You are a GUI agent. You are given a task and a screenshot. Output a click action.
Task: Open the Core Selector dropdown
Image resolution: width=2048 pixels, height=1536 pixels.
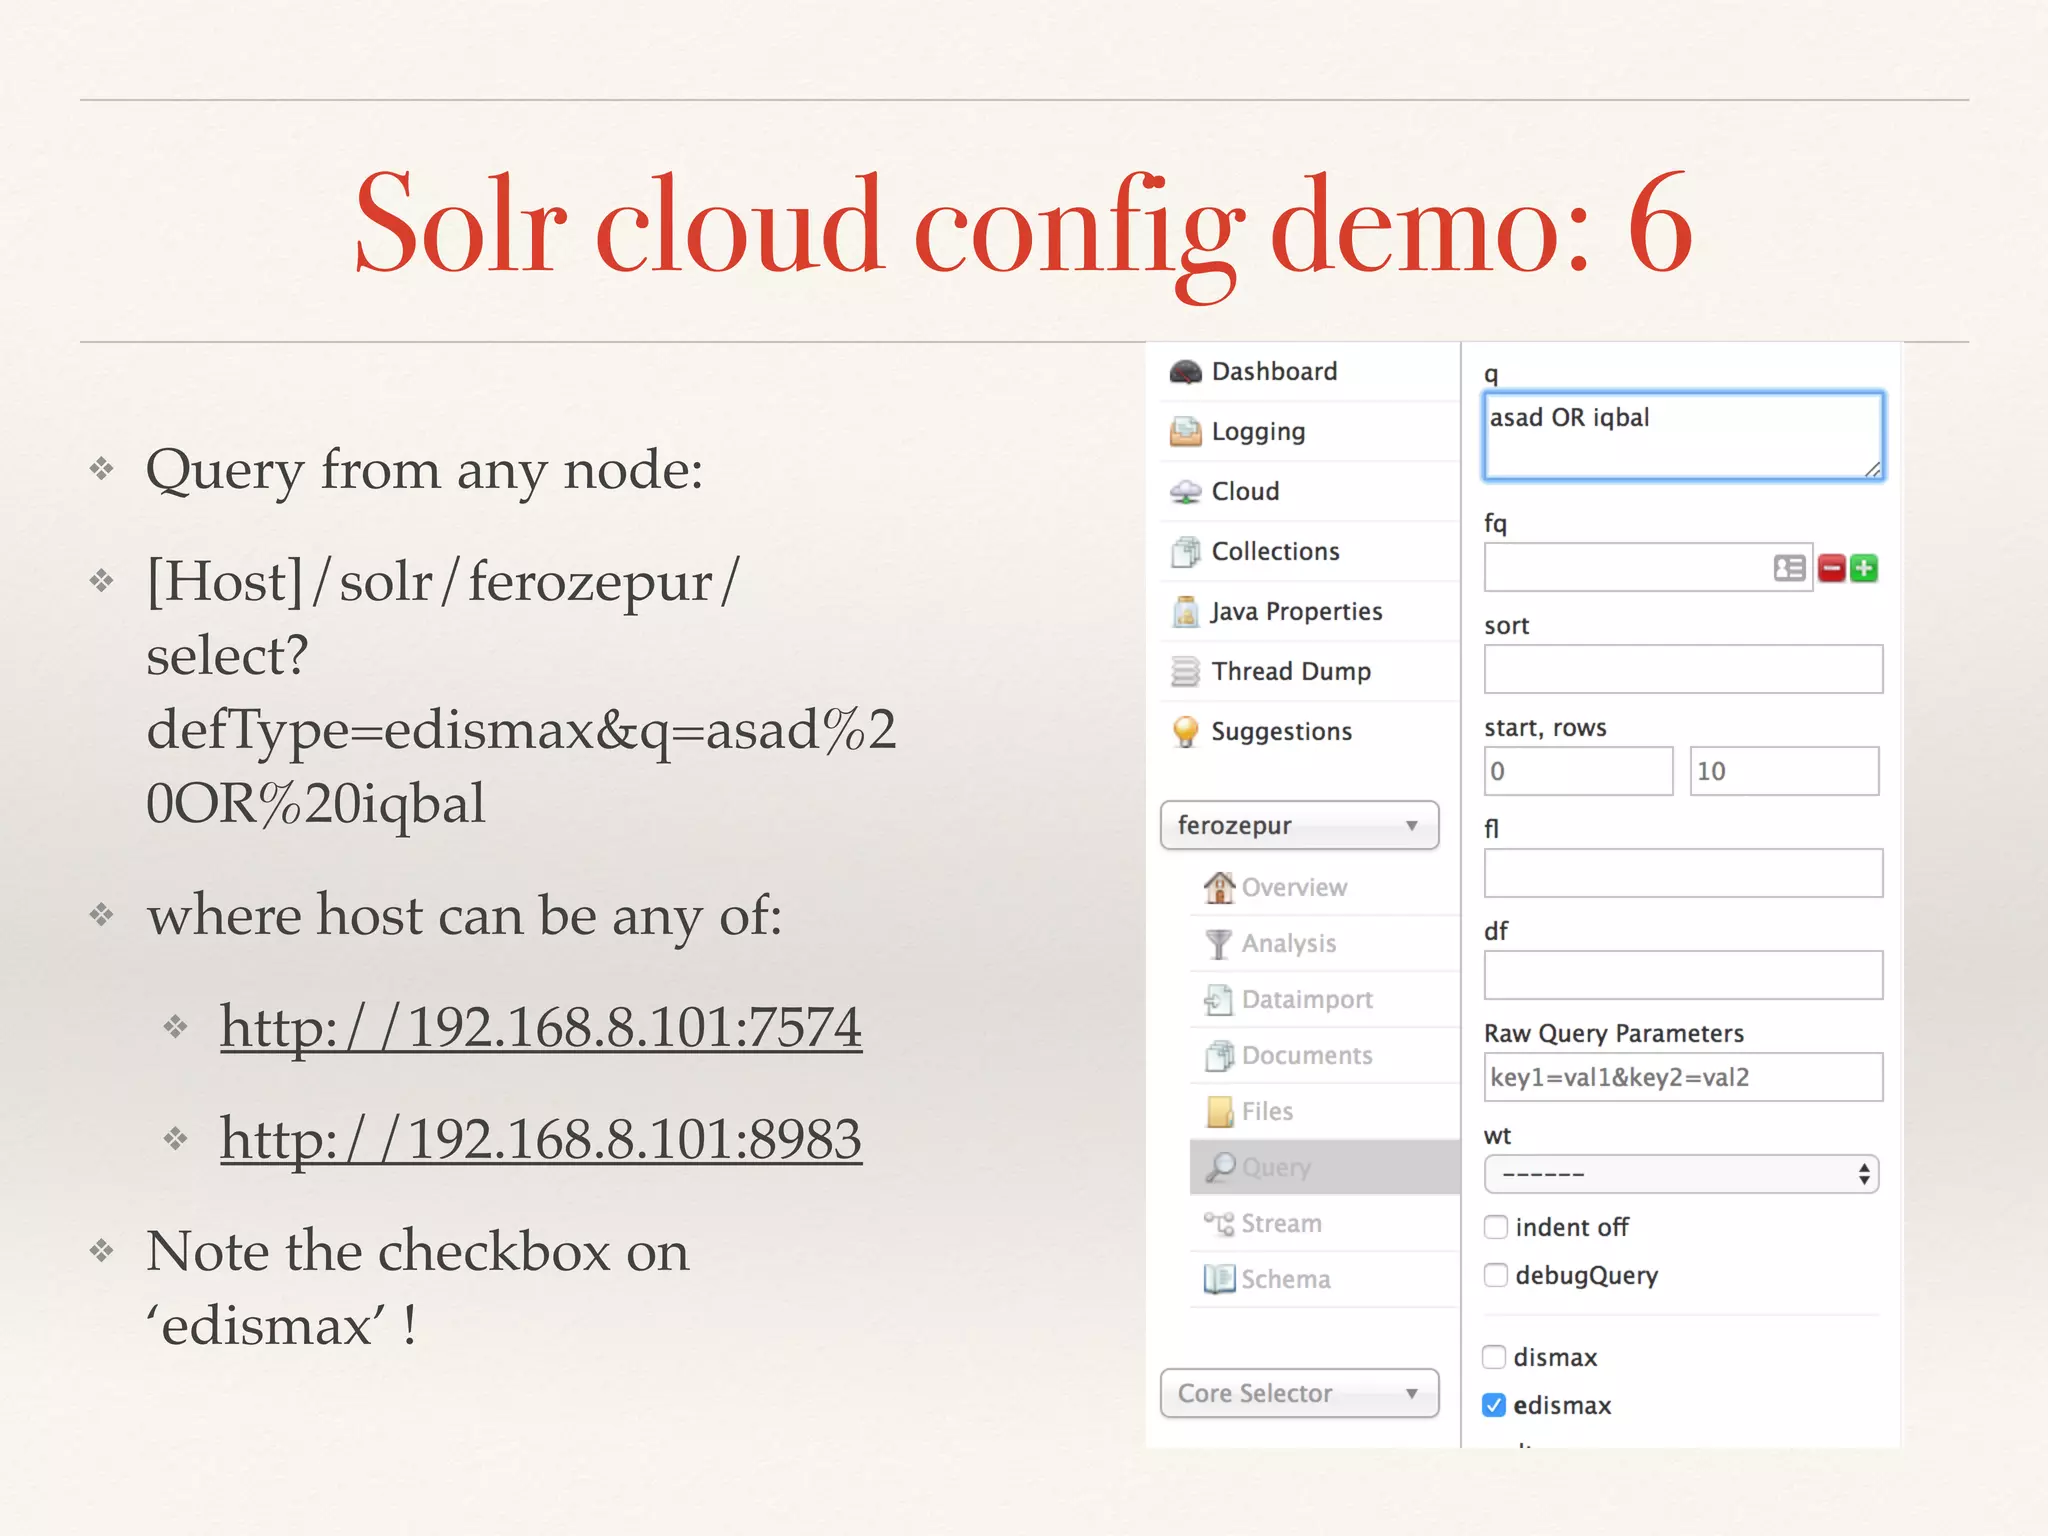click(1299, 1393)
